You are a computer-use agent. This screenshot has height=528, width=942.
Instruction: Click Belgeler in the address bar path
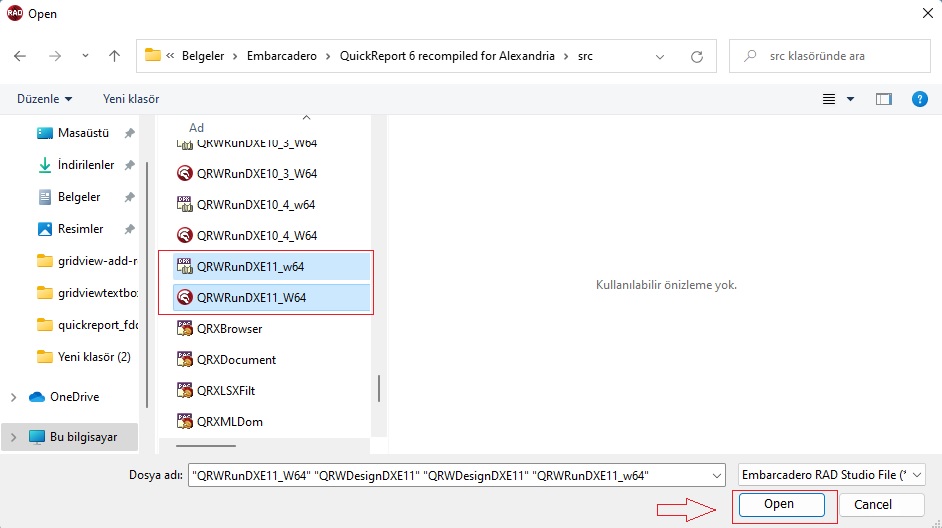pos(203,56)
